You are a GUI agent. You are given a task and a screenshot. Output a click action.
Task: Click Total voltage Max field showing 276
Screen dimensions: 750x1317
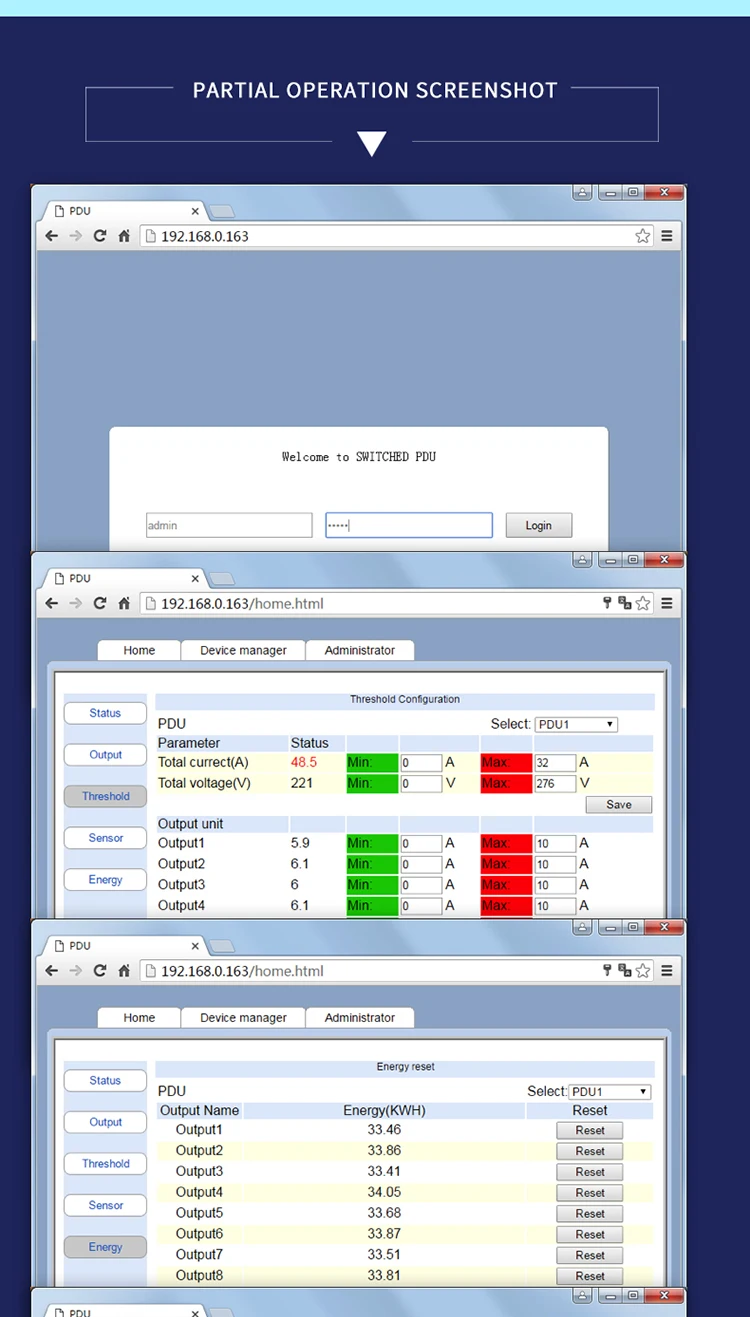[x=555, y=784]
